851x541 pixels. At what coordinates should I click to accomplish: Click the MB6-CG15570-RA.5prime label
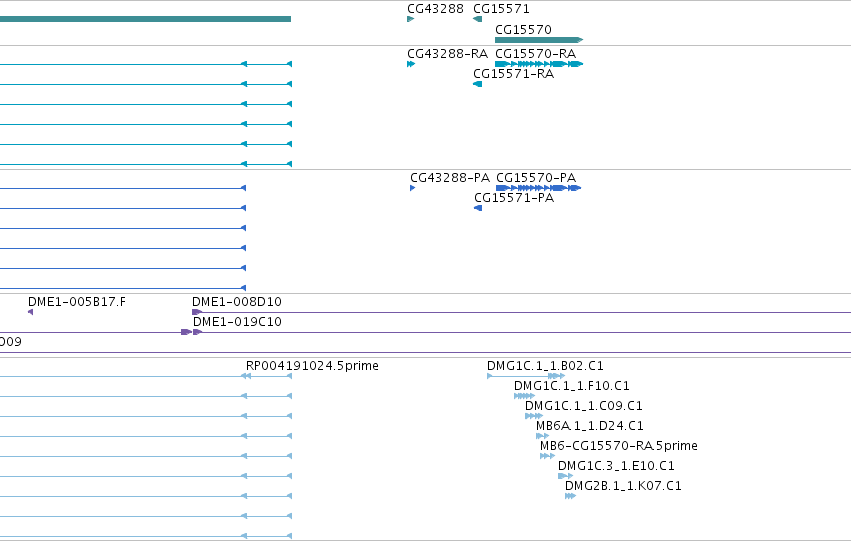pyautogui.click(x=619, y=446)
